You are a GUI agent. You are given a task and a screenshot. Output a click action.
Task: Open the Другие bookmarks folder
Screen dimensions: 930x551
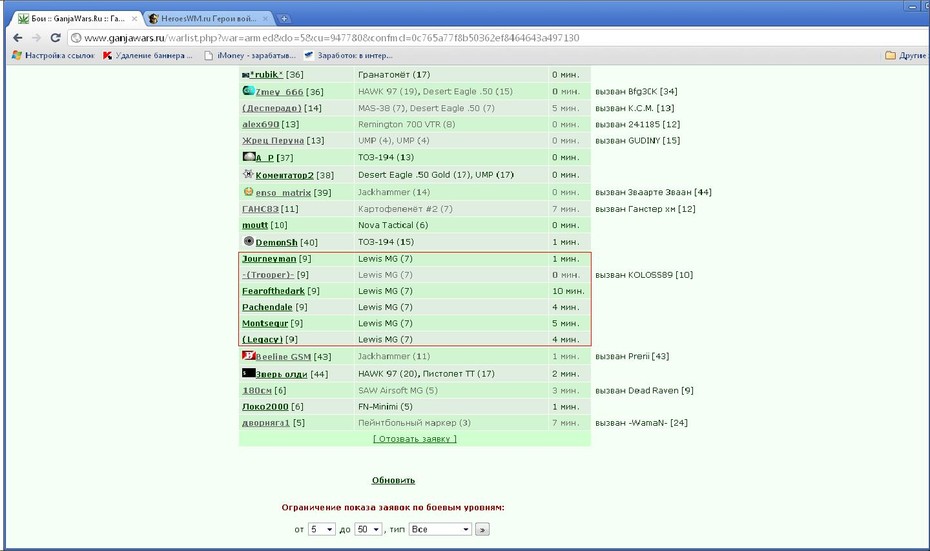pos(906,55)
